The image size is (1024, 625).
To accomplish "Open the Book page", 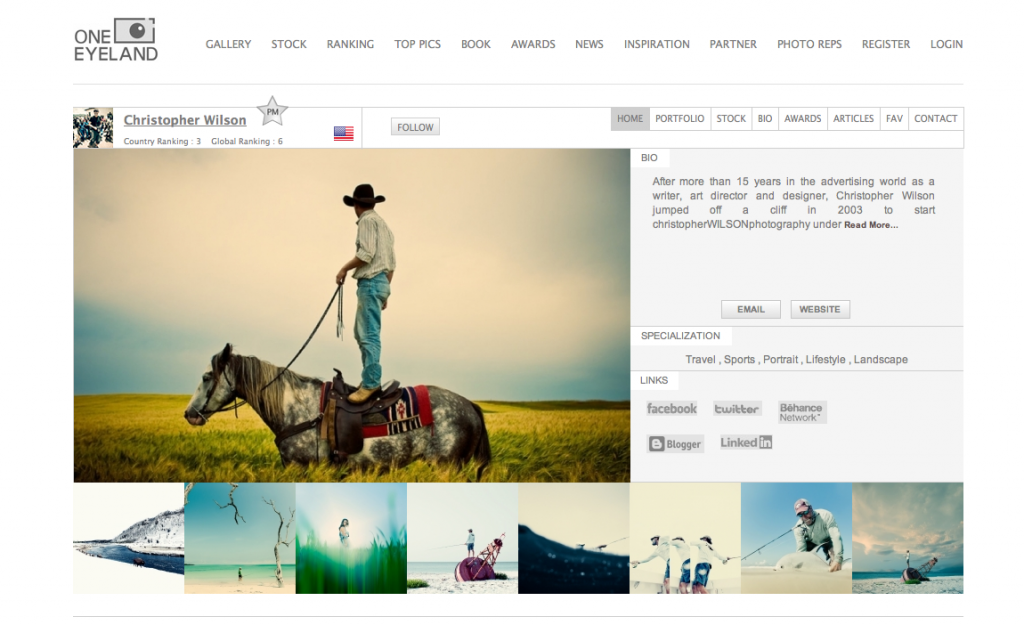I will pos(475,44).
